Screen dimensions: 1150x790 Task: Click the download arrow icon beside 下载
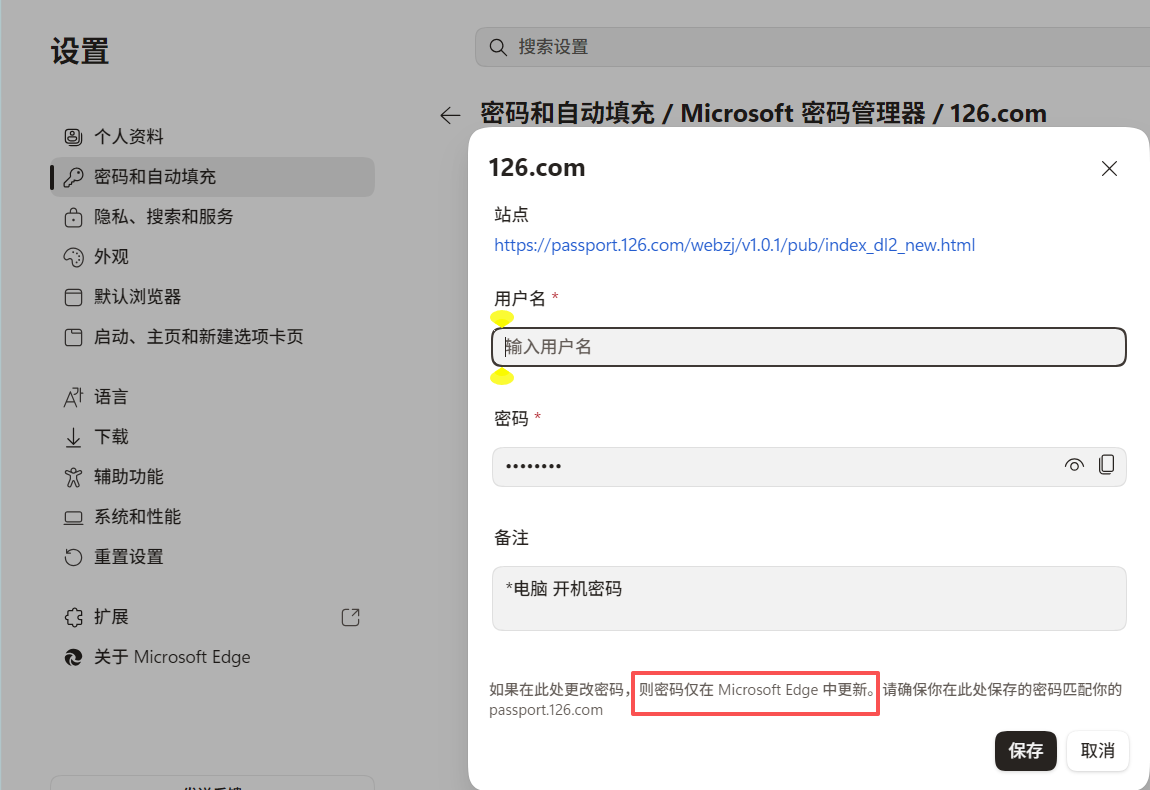point(73,438)
